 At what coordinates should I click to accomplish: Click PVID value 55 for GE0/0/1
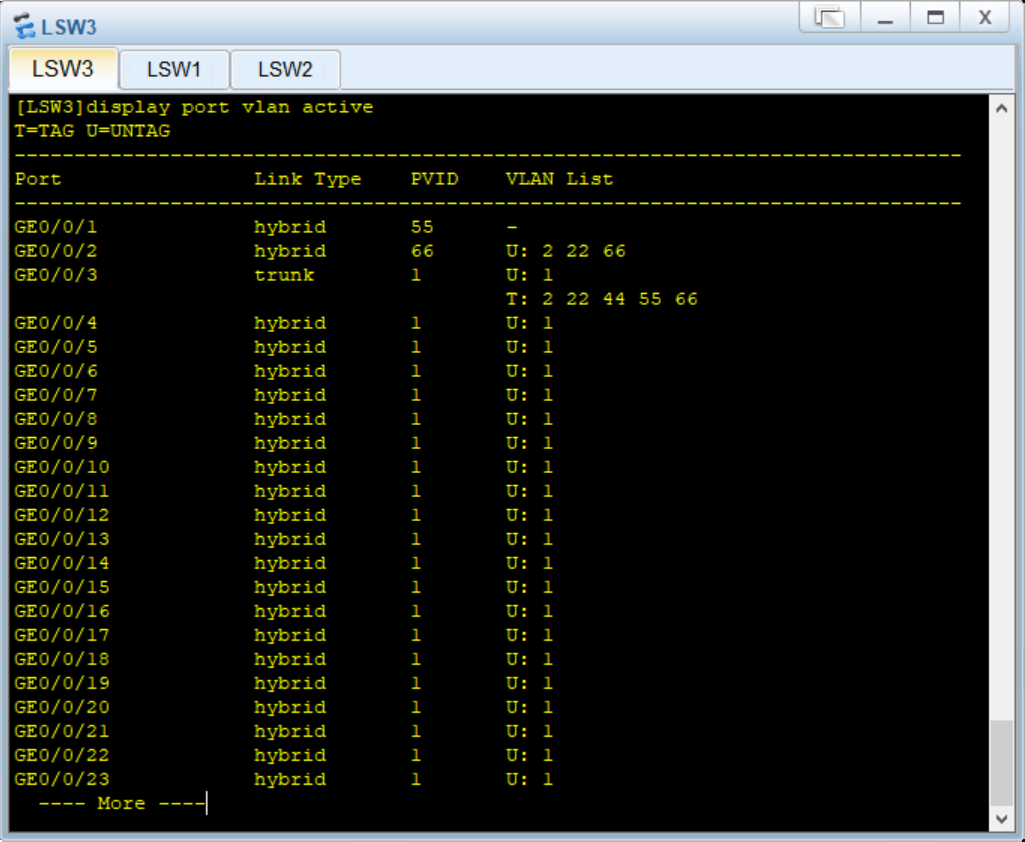[x=422, y=227]
